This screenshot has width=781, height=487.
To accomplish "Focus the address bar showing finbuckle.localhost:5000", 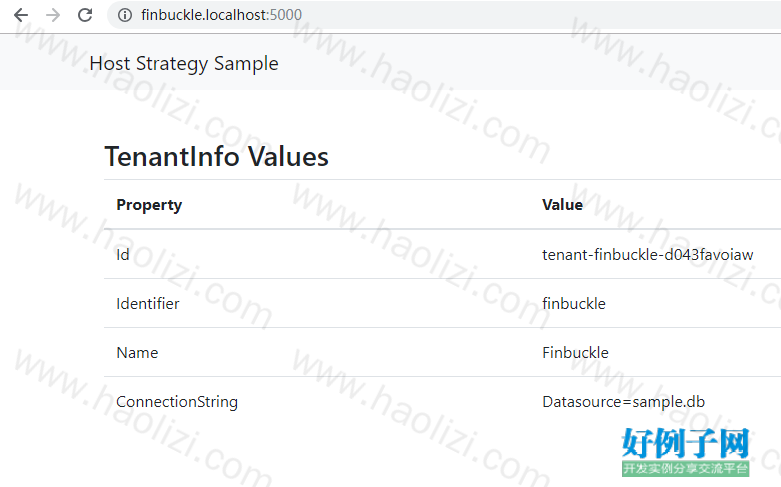I will point(443,15).
